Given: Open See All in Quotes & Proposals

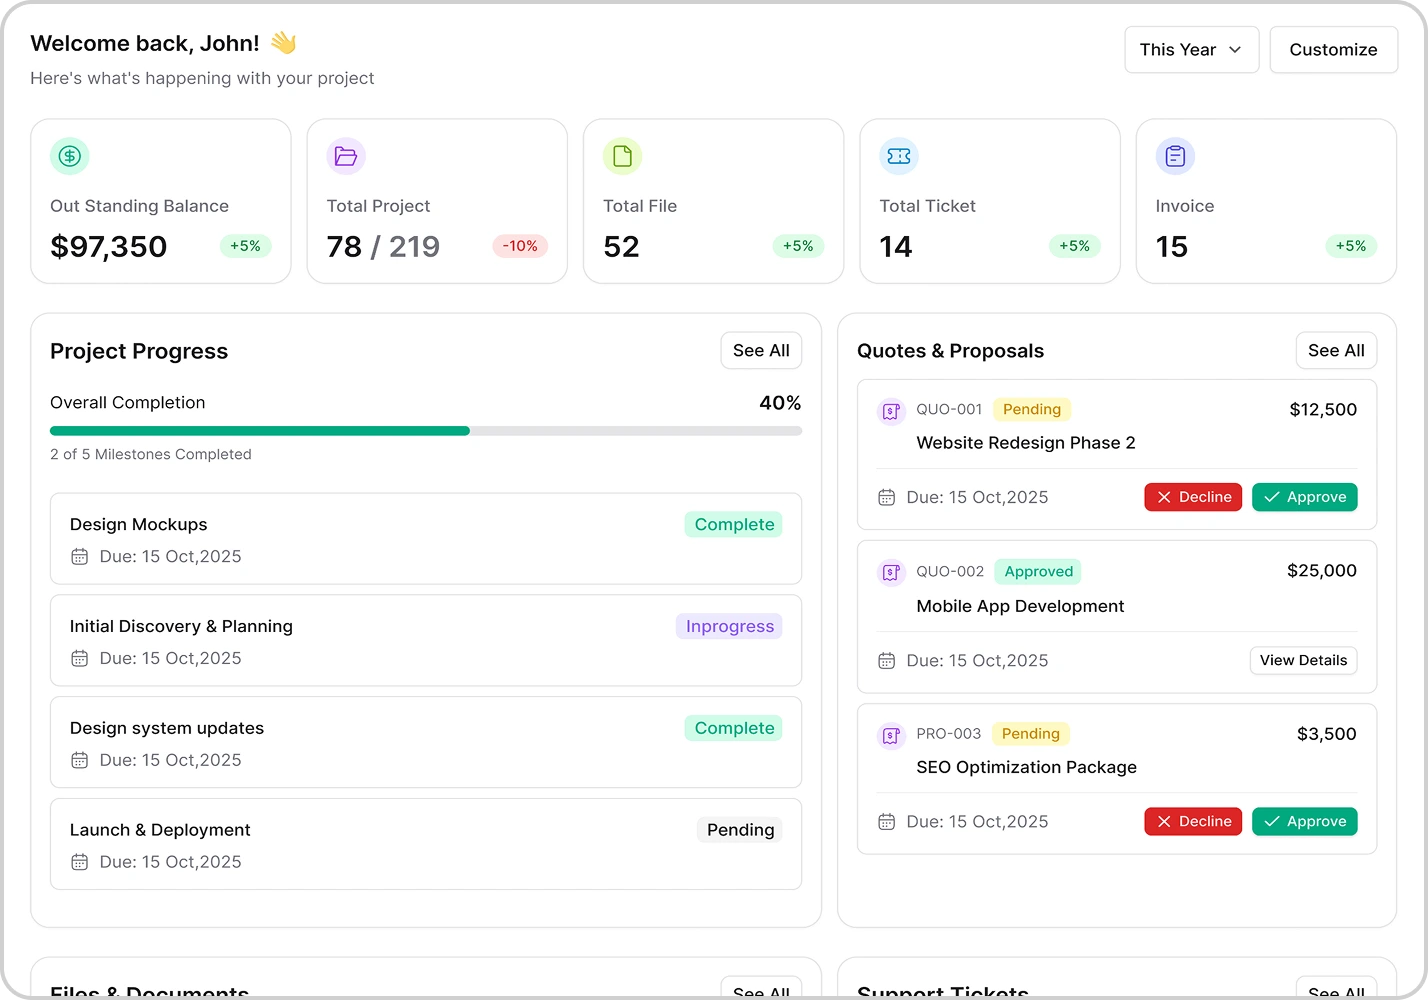Looking at the screenshot, I should pyautogui.click(x=1336, y=350).
